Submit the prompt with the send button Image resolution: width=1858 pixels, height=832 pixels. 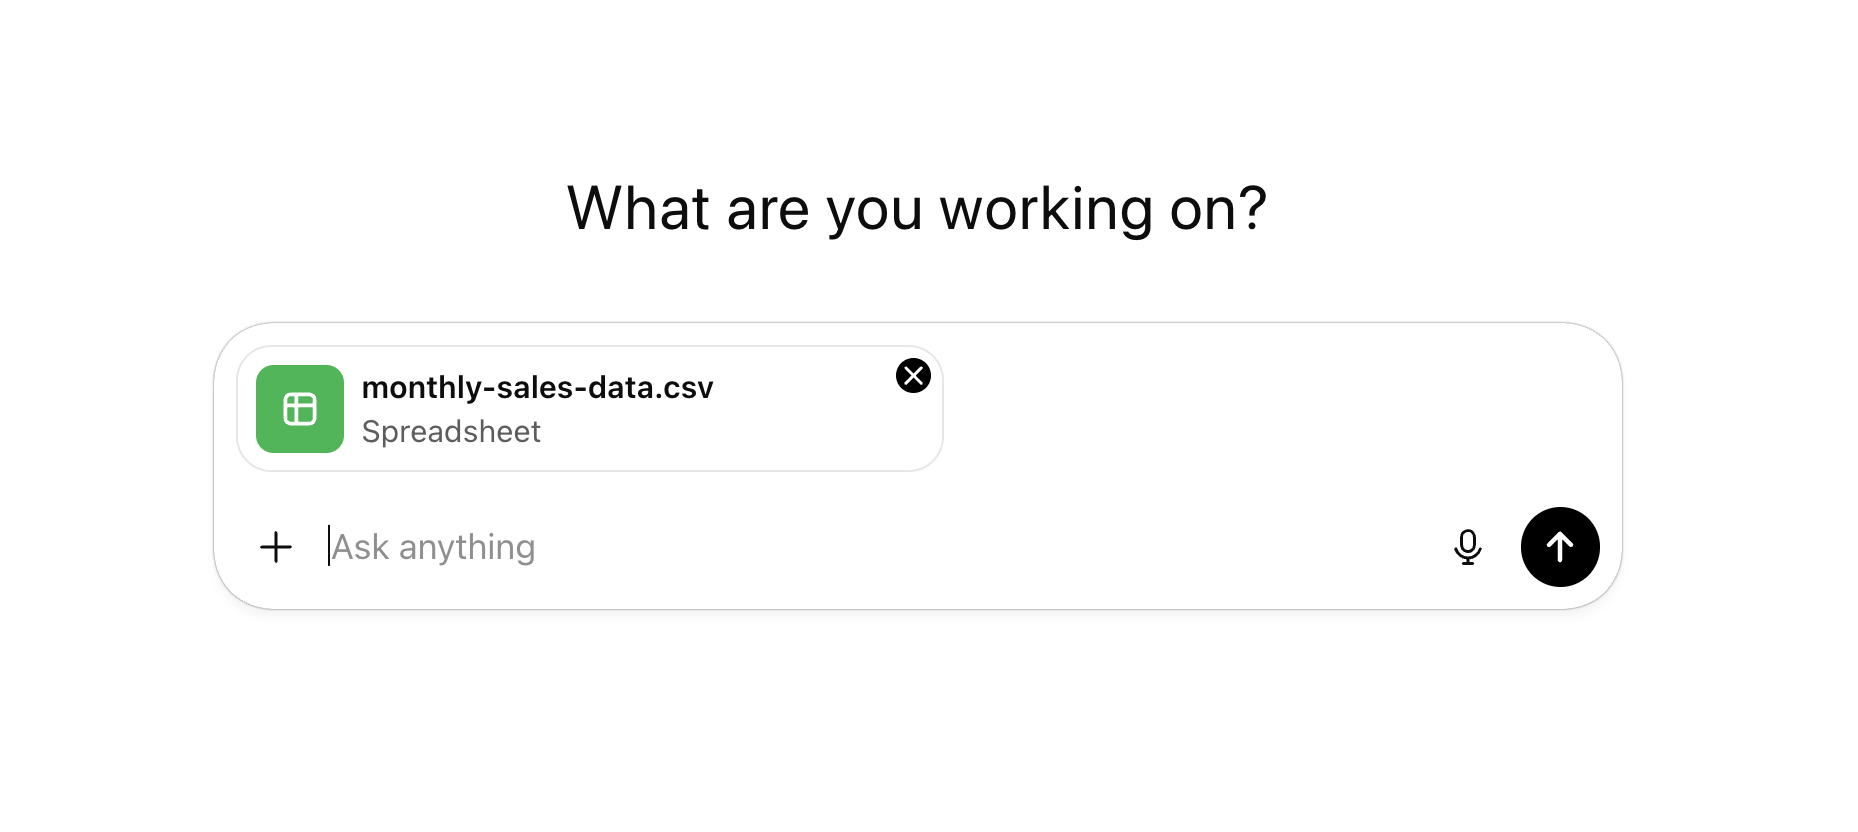click(1560, 547)
